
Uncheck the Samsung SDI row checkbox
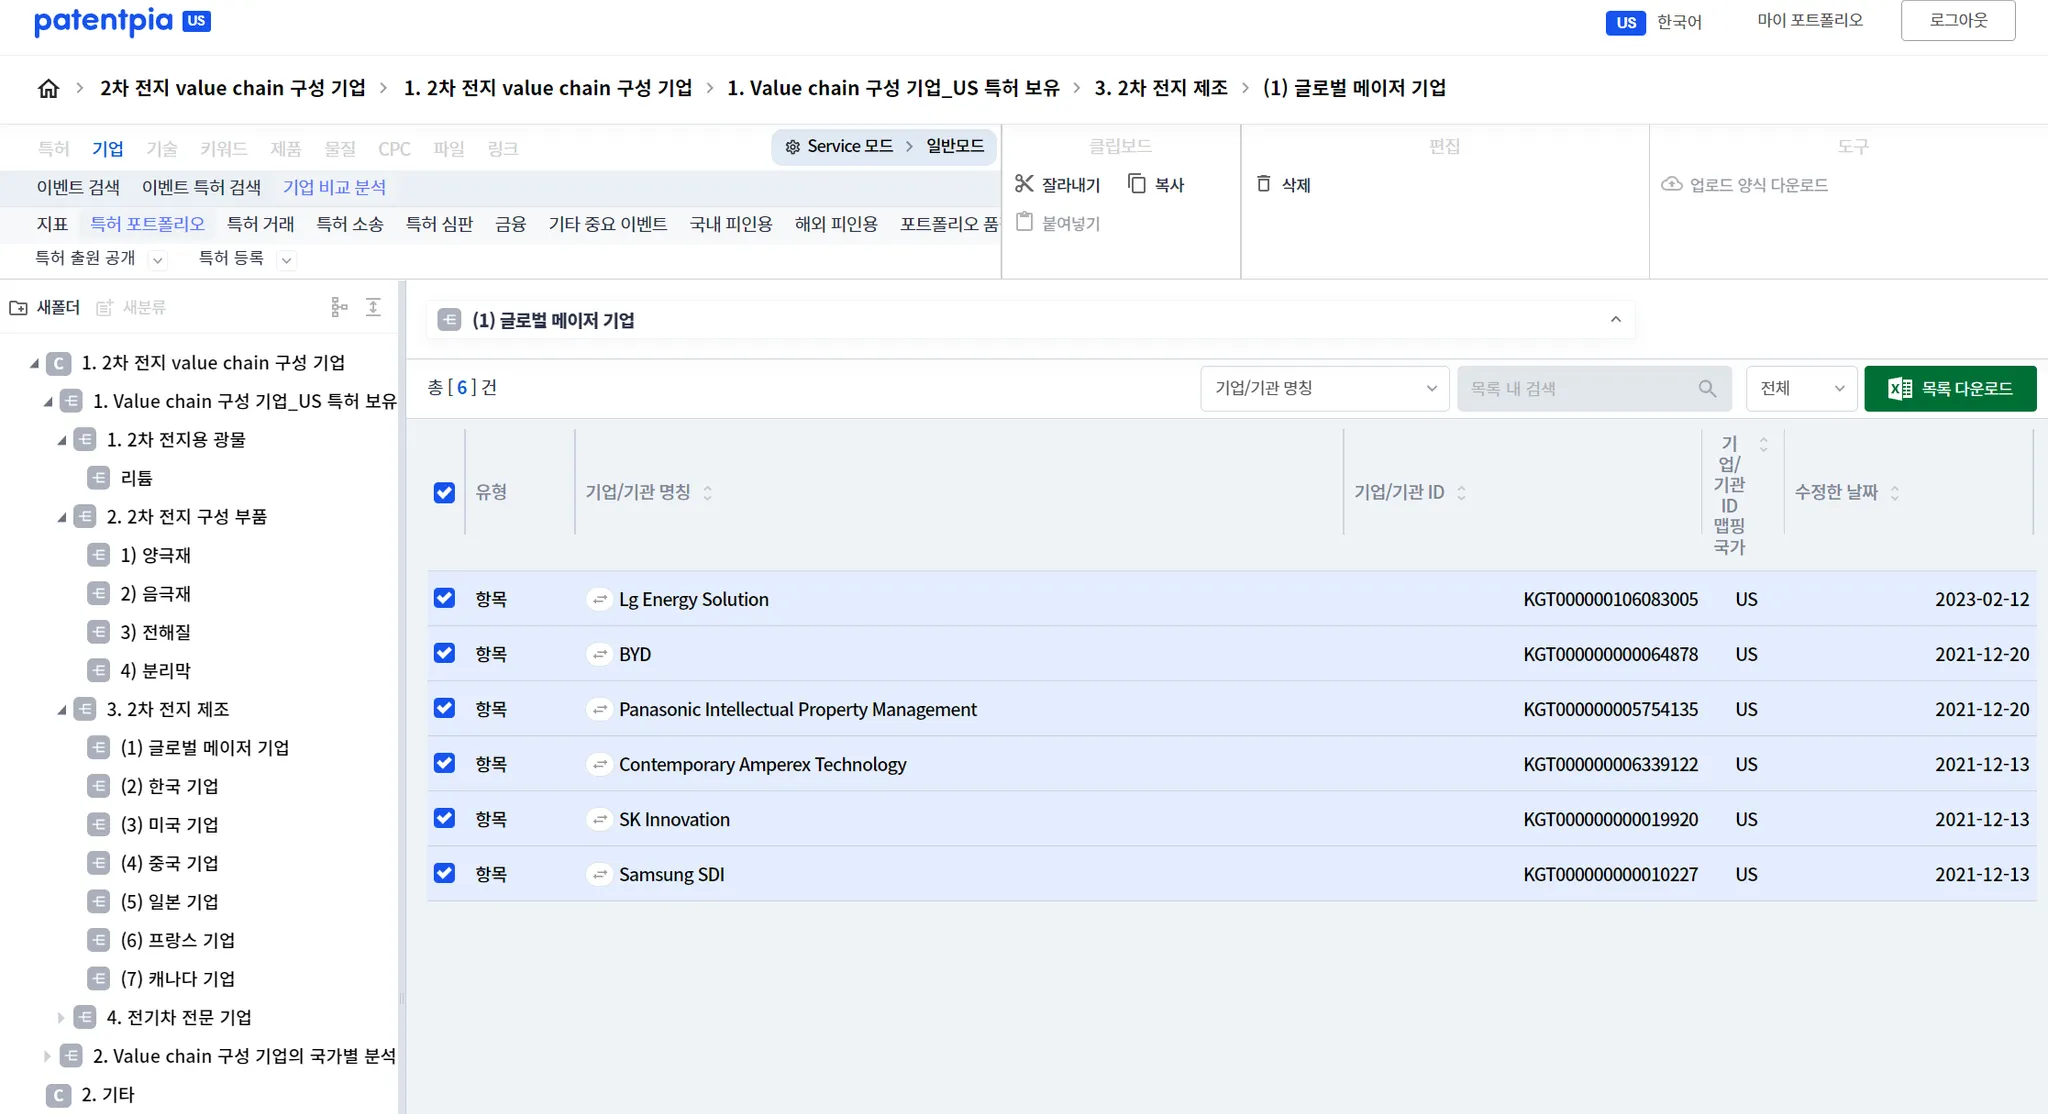coord(444,873)
